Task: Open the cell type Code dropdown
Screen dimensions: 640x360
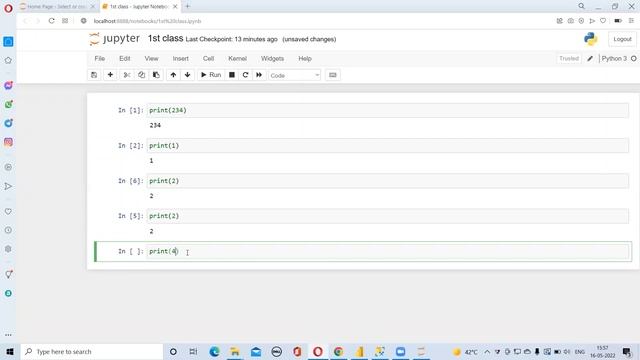Action: [x=294, y=76]
